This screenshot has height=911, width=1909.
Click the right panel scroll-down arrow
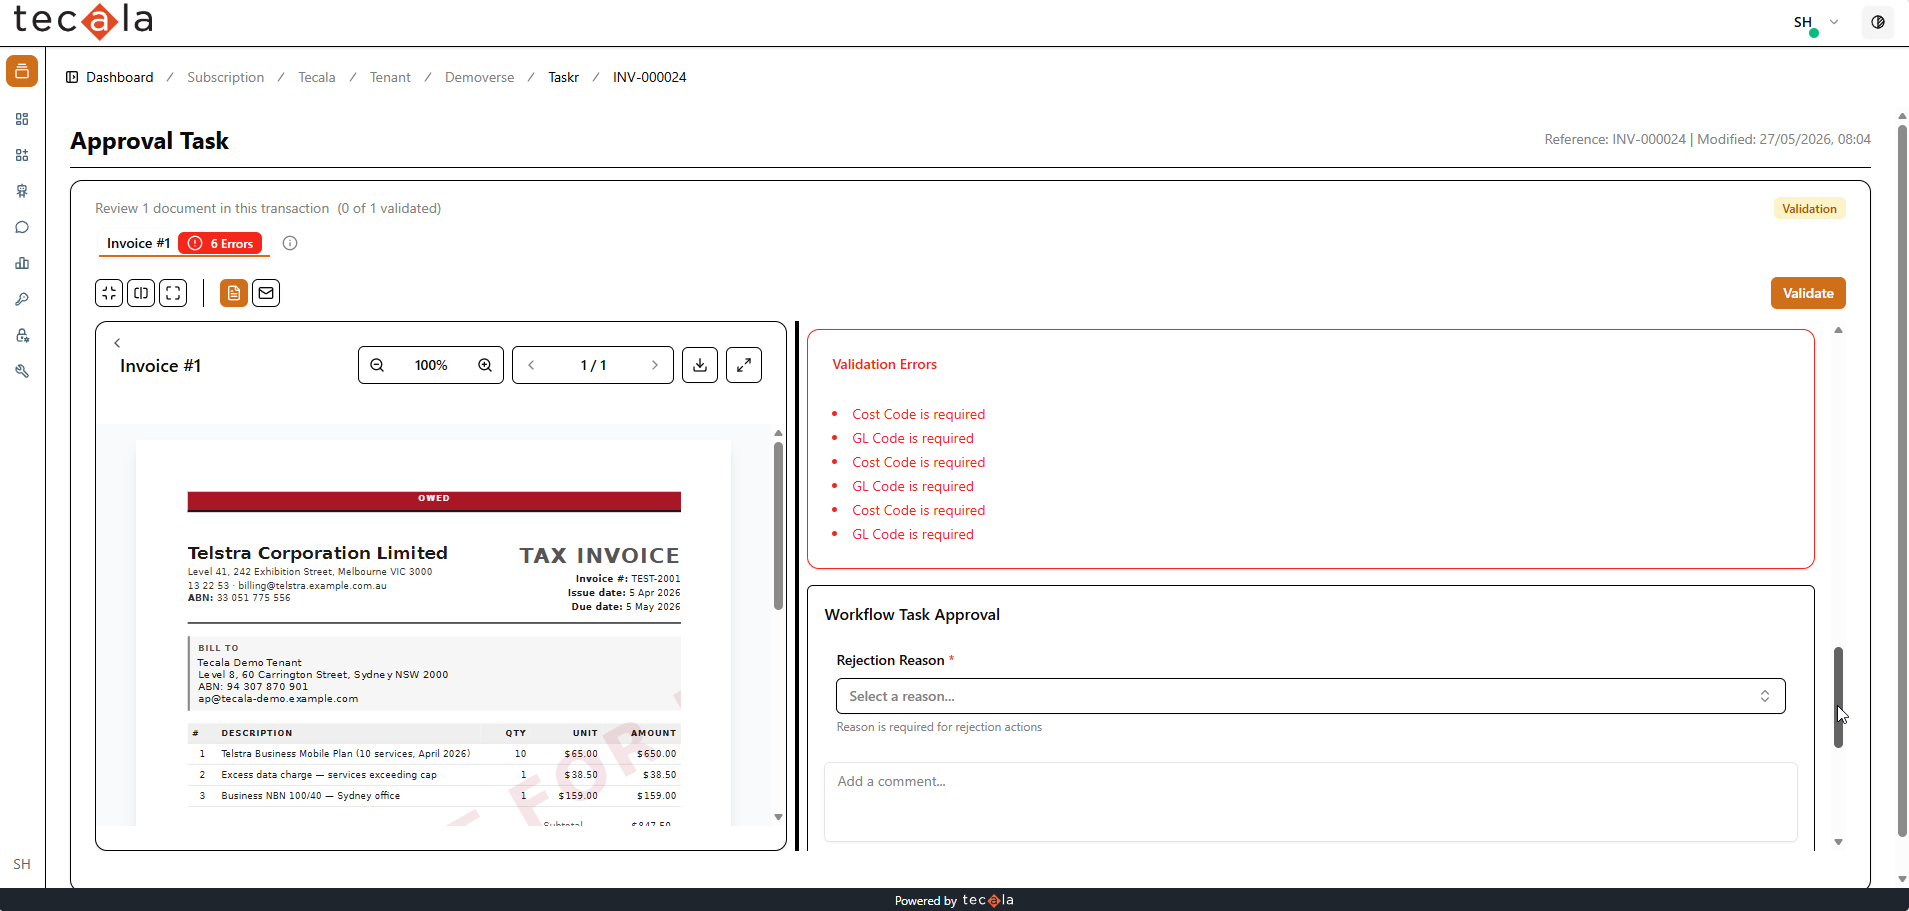[1838, 842]
